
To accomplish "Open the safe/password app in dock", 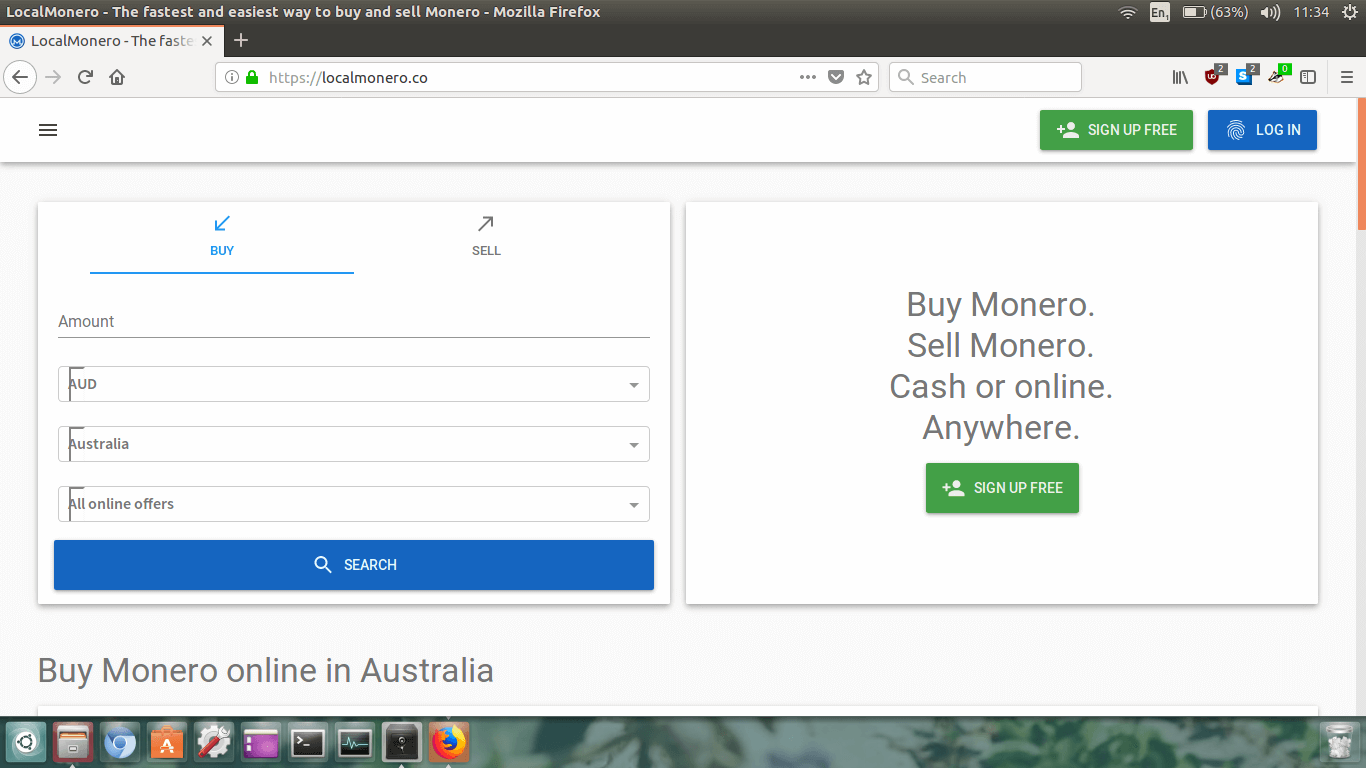I will pos(402,743).
